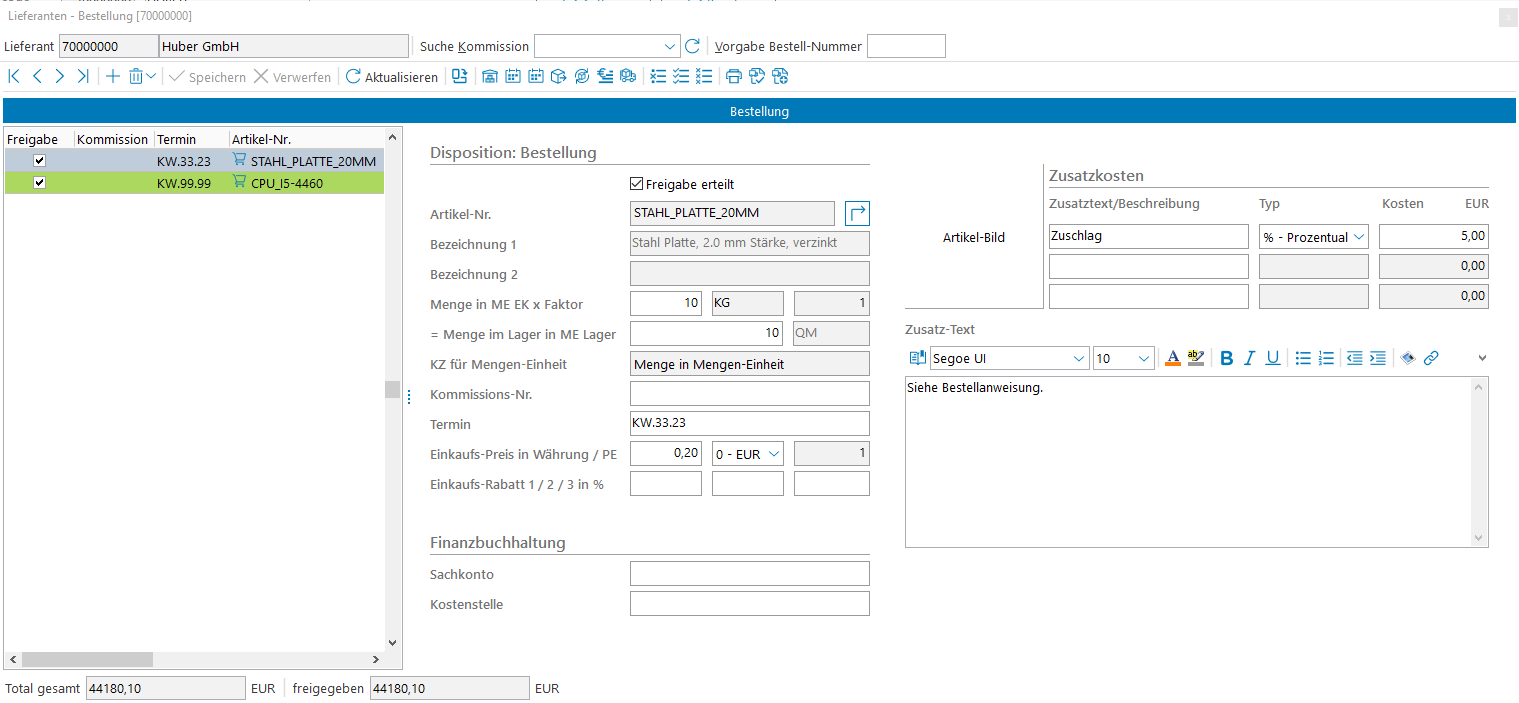This screenshot has width=1519, height=703.
Task: Uncheck Freigabe for STAHL_PLATTE_20MM row
Action: pos(39,161)
